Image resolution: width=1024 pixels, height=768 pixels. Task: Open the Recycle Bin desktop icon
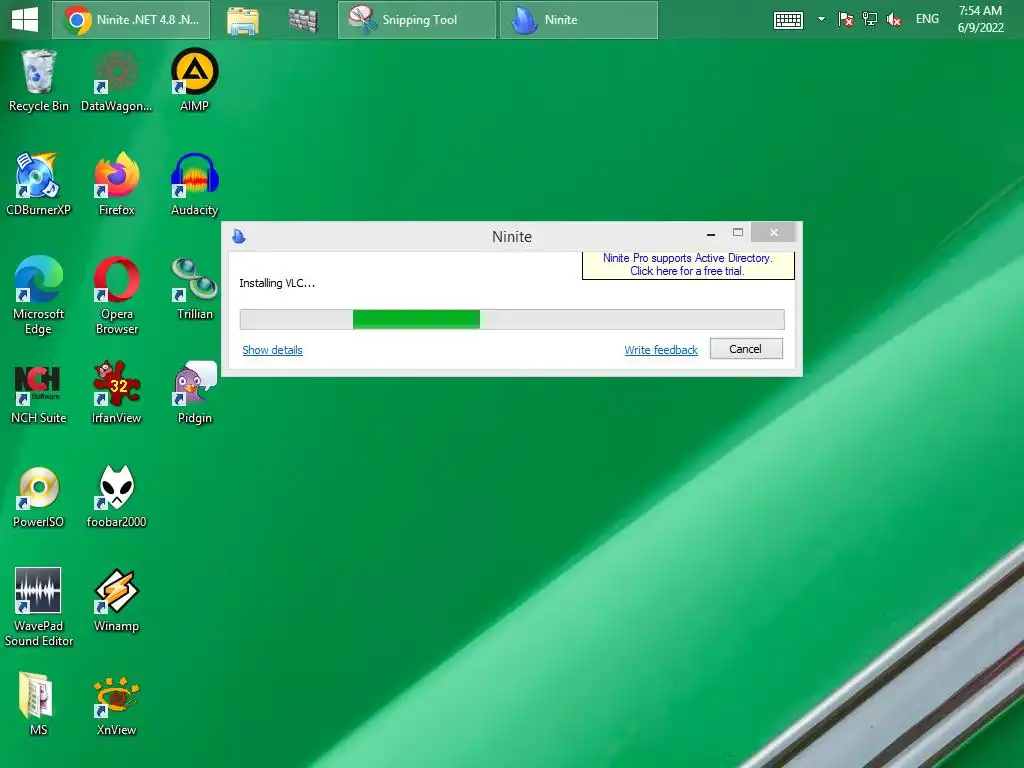pyautogui.click(x=38, y=81)
